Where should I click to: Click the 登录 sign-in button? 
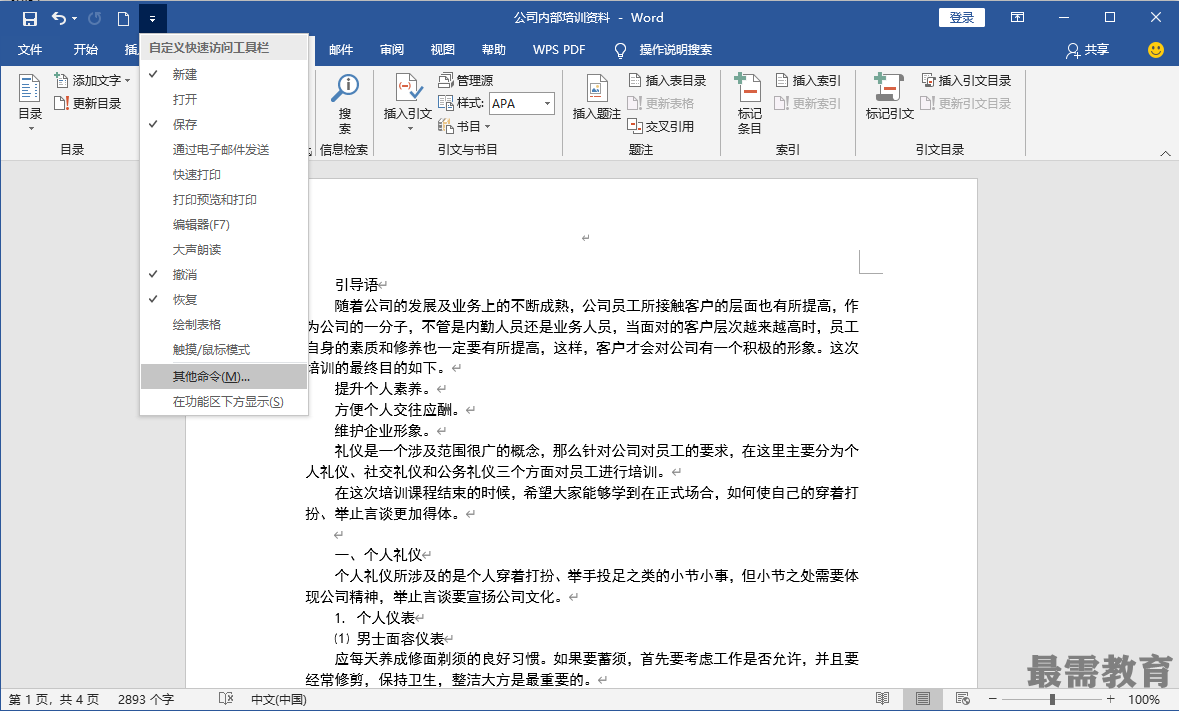[x=962, y=17]
